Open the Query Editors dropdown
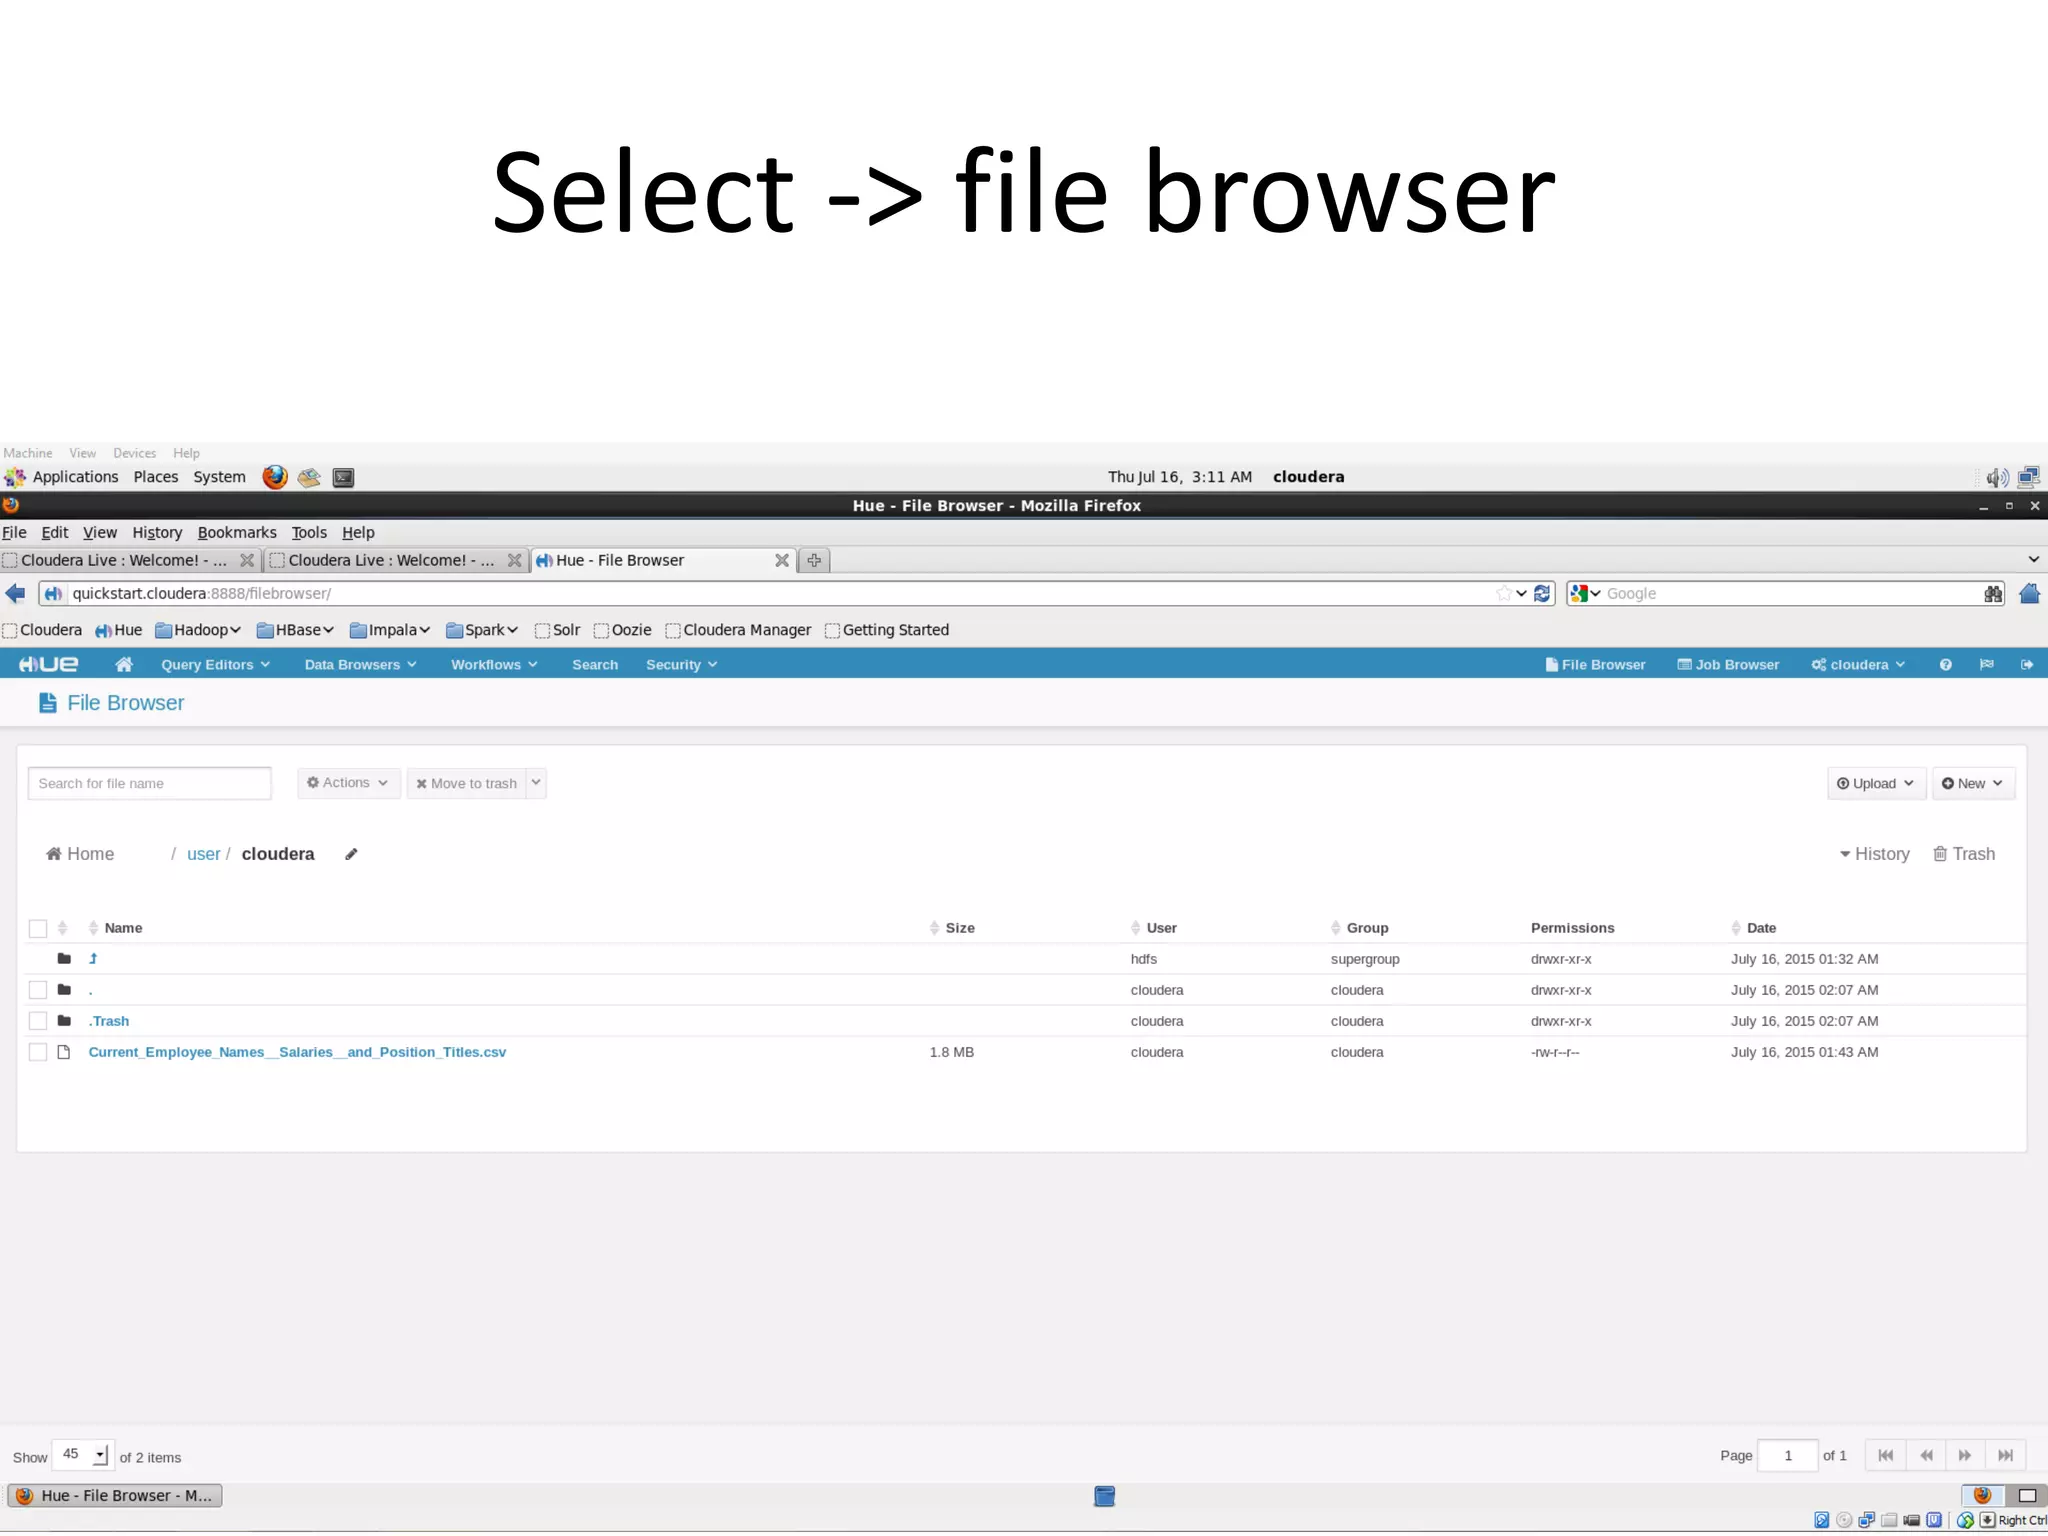This screenshot has height=1536, width=2048. coord(215,664)
